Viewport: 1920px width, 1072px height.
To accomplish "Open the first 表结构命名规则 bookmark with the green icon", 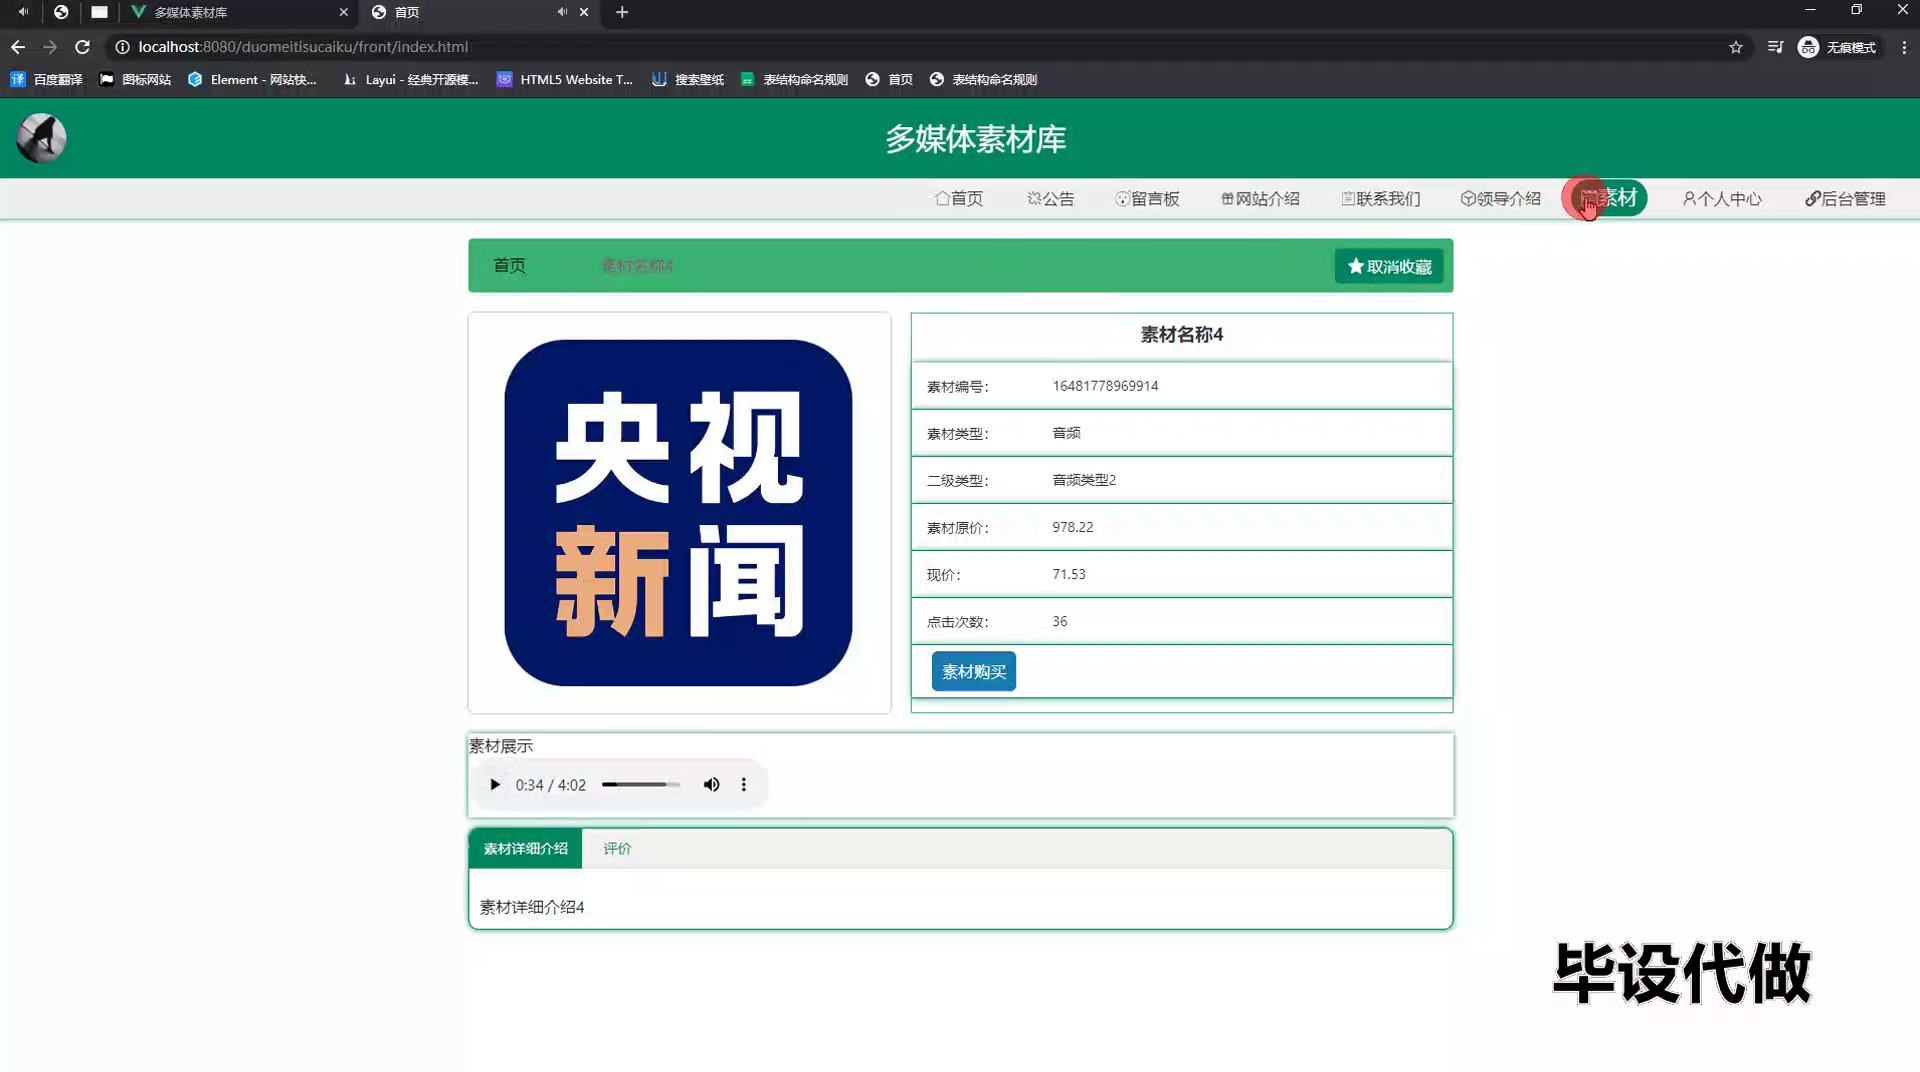I will point(795,80).
